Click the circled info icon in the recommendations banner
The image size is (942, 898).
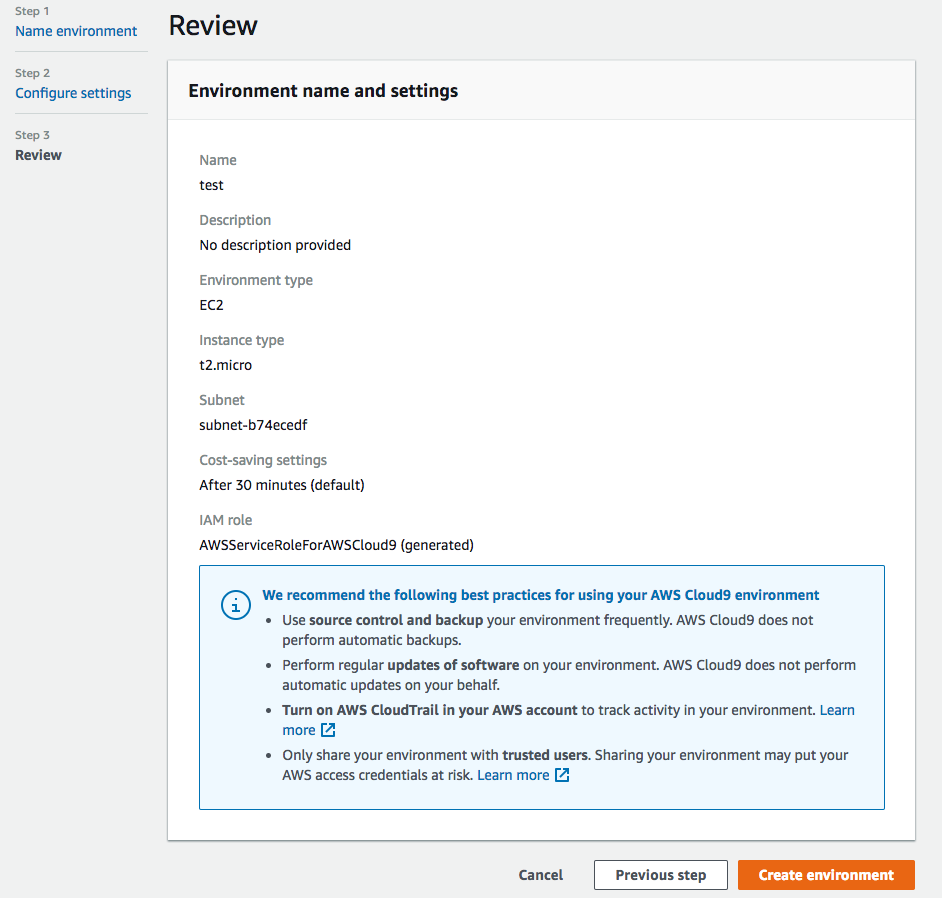pyautogui.click(x=235, y=605)
